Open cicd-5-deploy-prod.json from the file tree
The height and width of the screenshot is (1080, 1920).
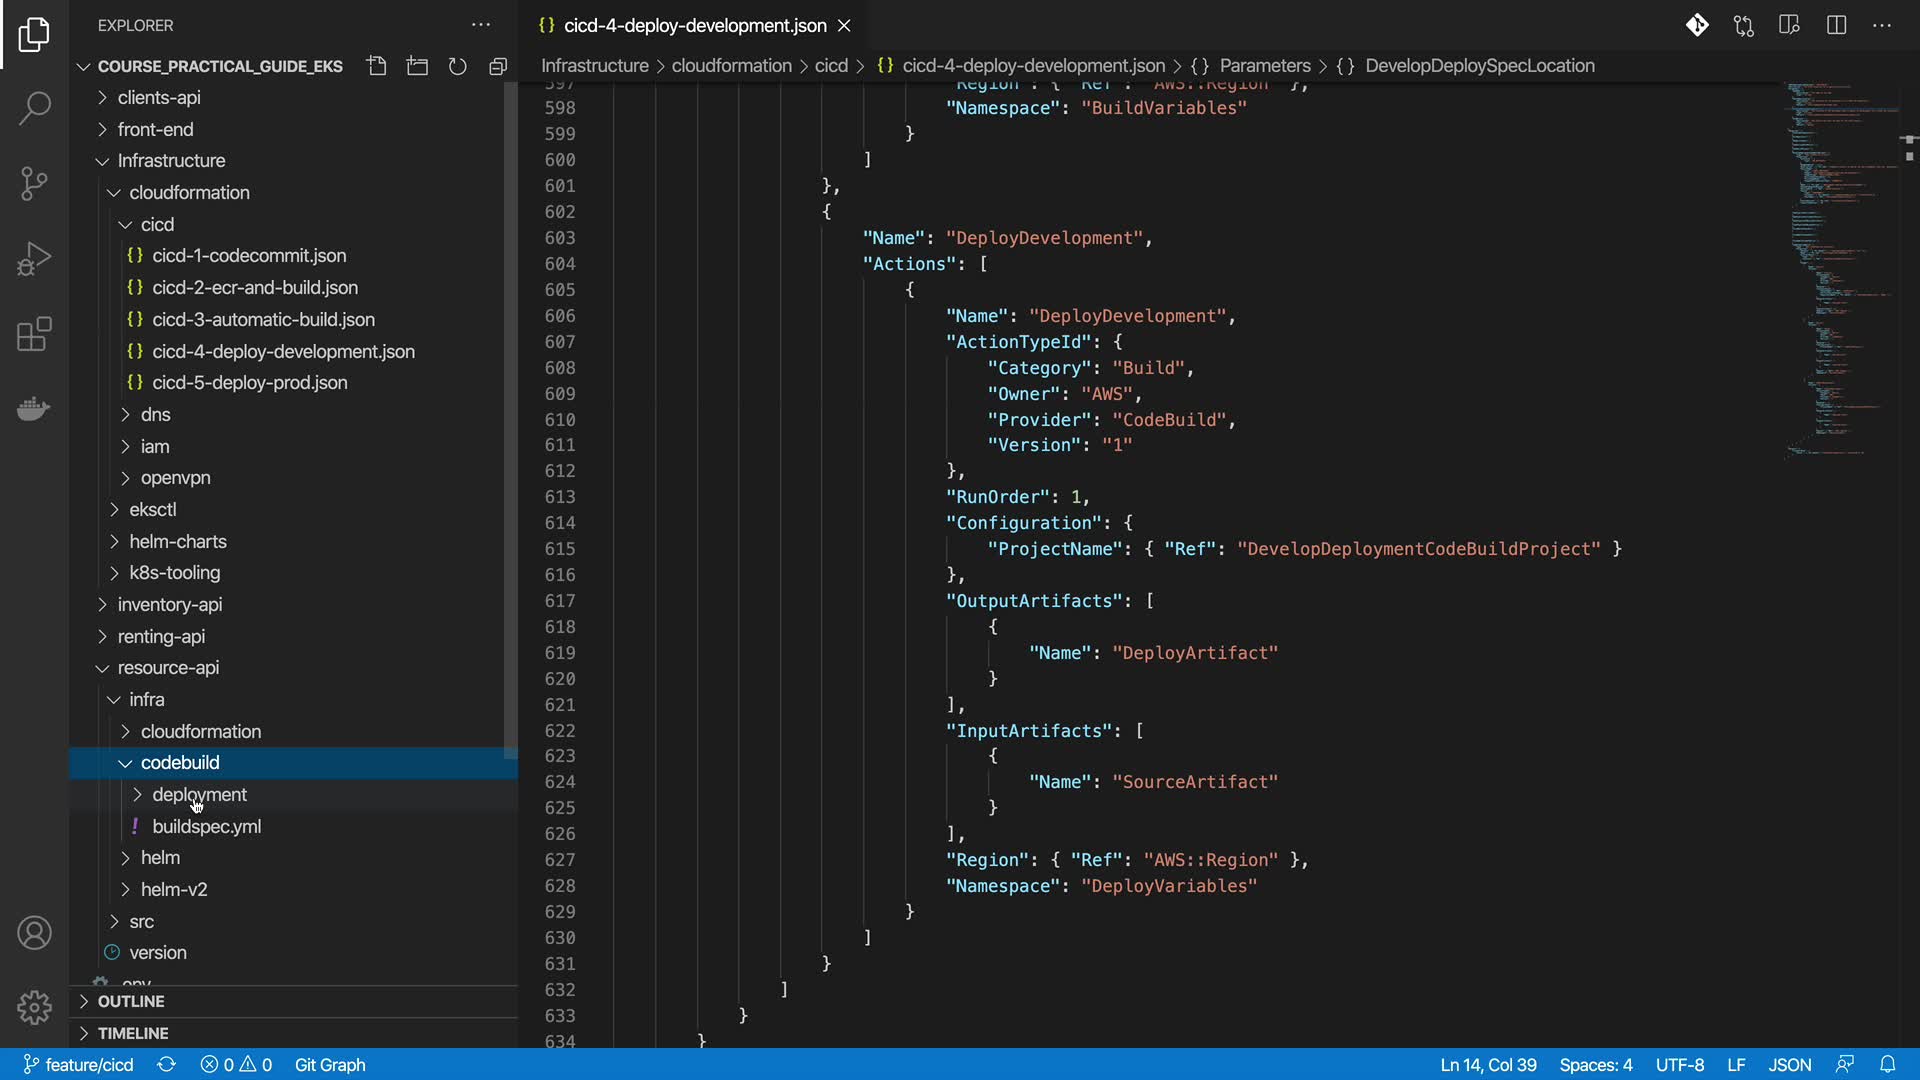[x=249, y=383]
